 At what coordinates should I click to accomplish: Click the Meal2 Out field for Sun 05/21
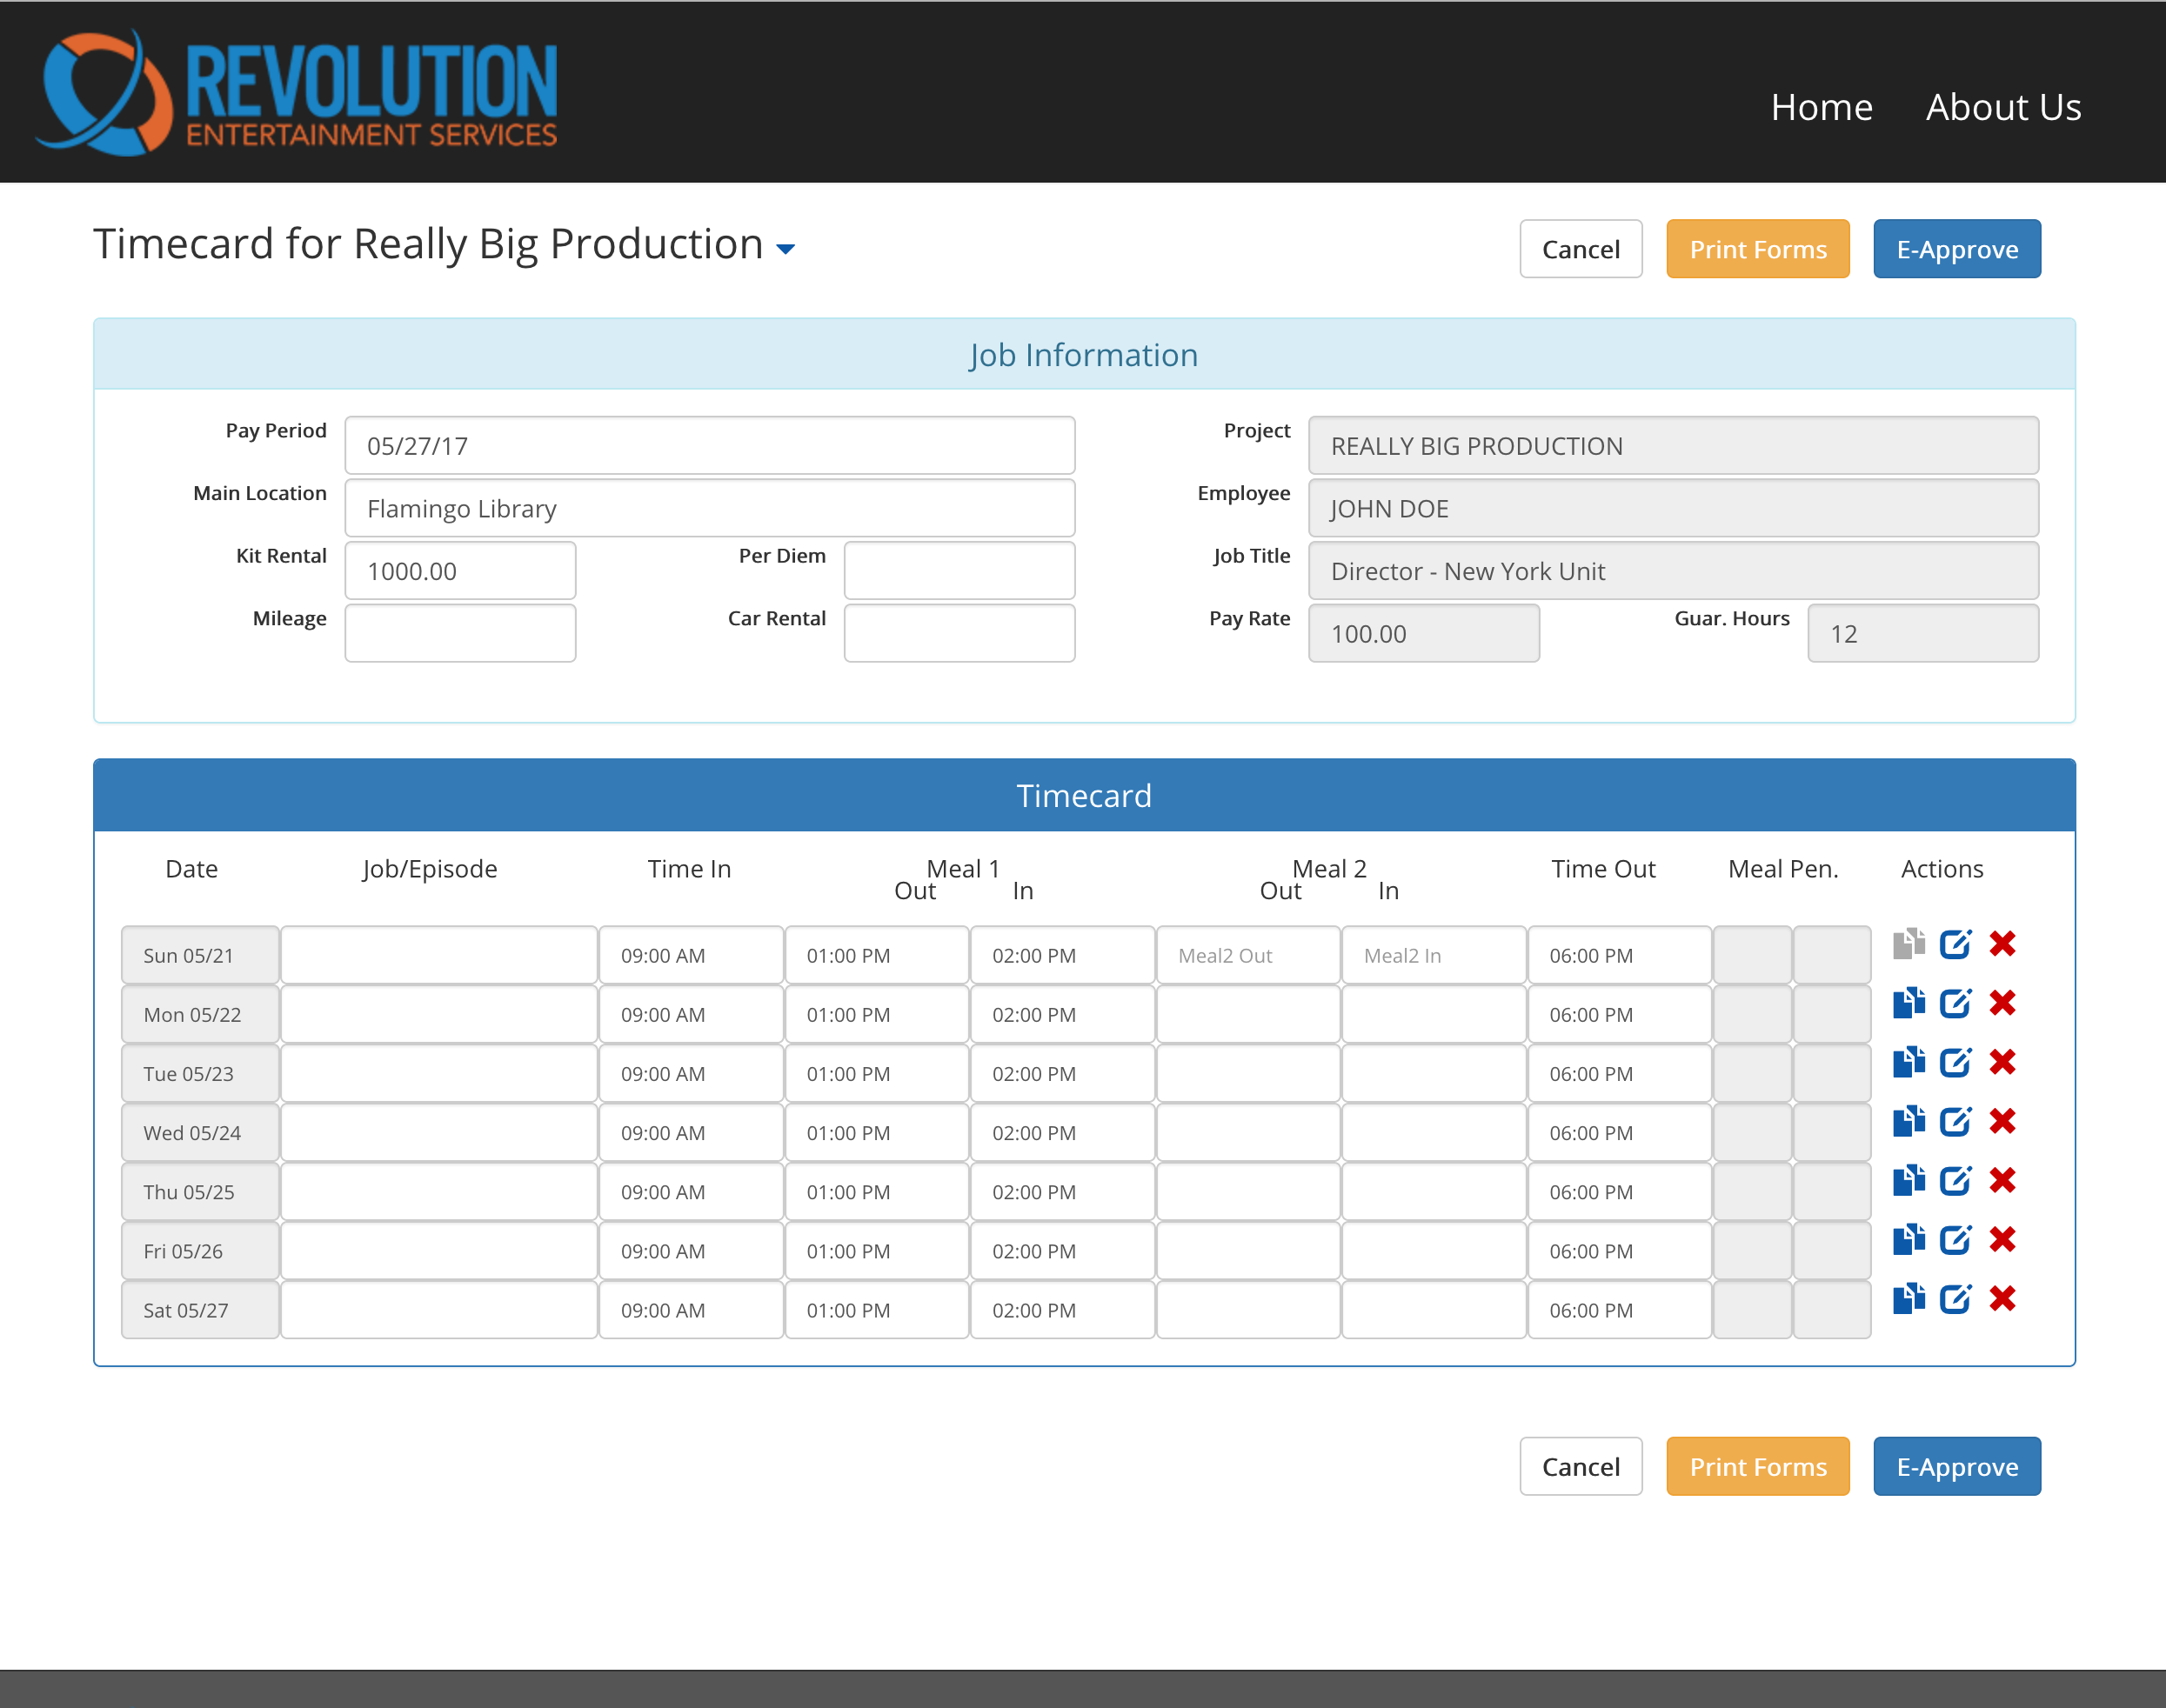(1248, 955)
